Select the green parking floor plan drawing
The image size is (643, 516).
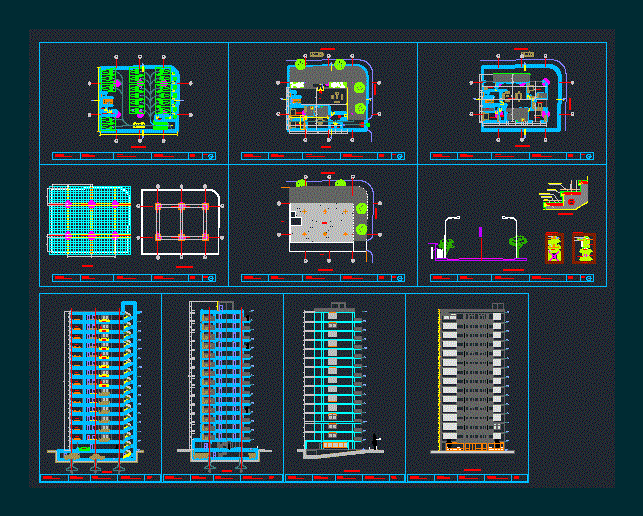(138, 98)
